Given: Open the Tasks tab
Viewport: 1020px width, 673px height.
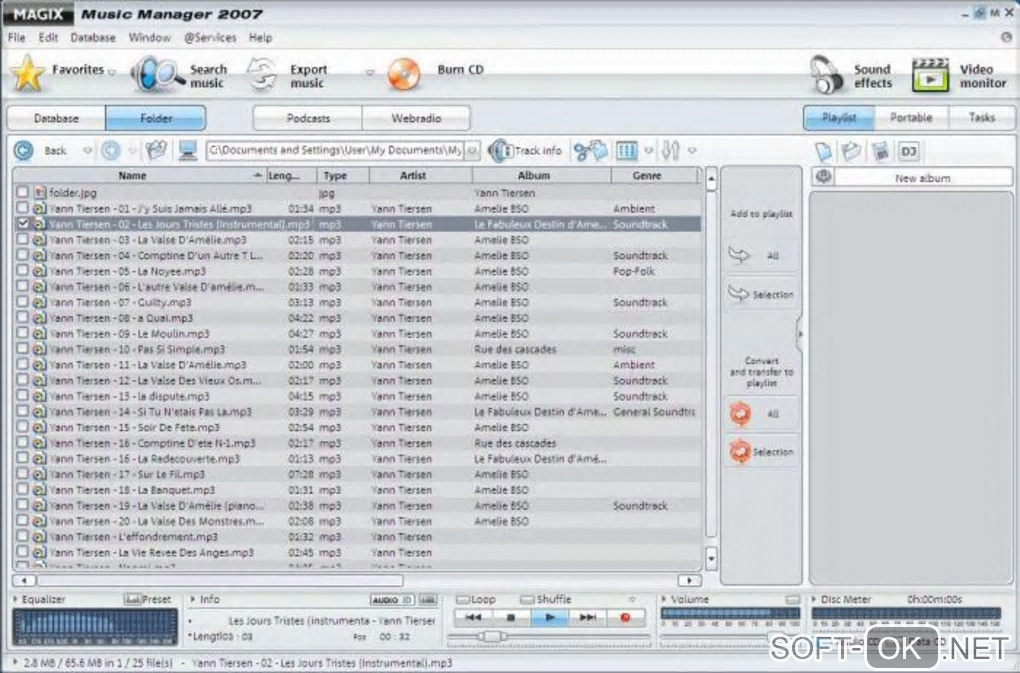Looking at the screenshot, I should click(982, 118).
